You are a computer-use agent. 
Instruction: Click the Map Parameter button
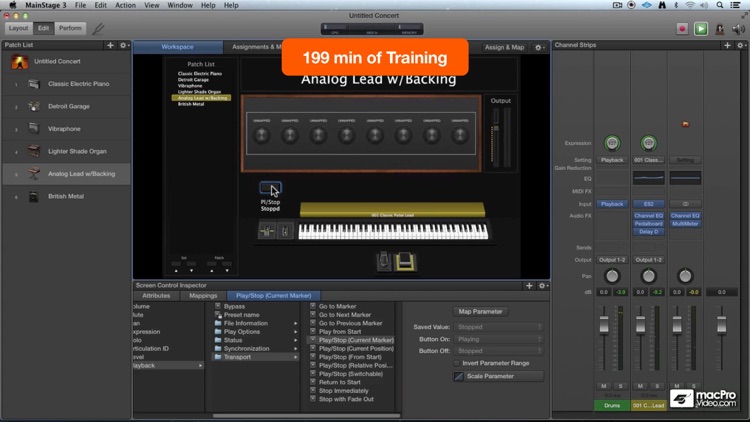pos(480,311)
